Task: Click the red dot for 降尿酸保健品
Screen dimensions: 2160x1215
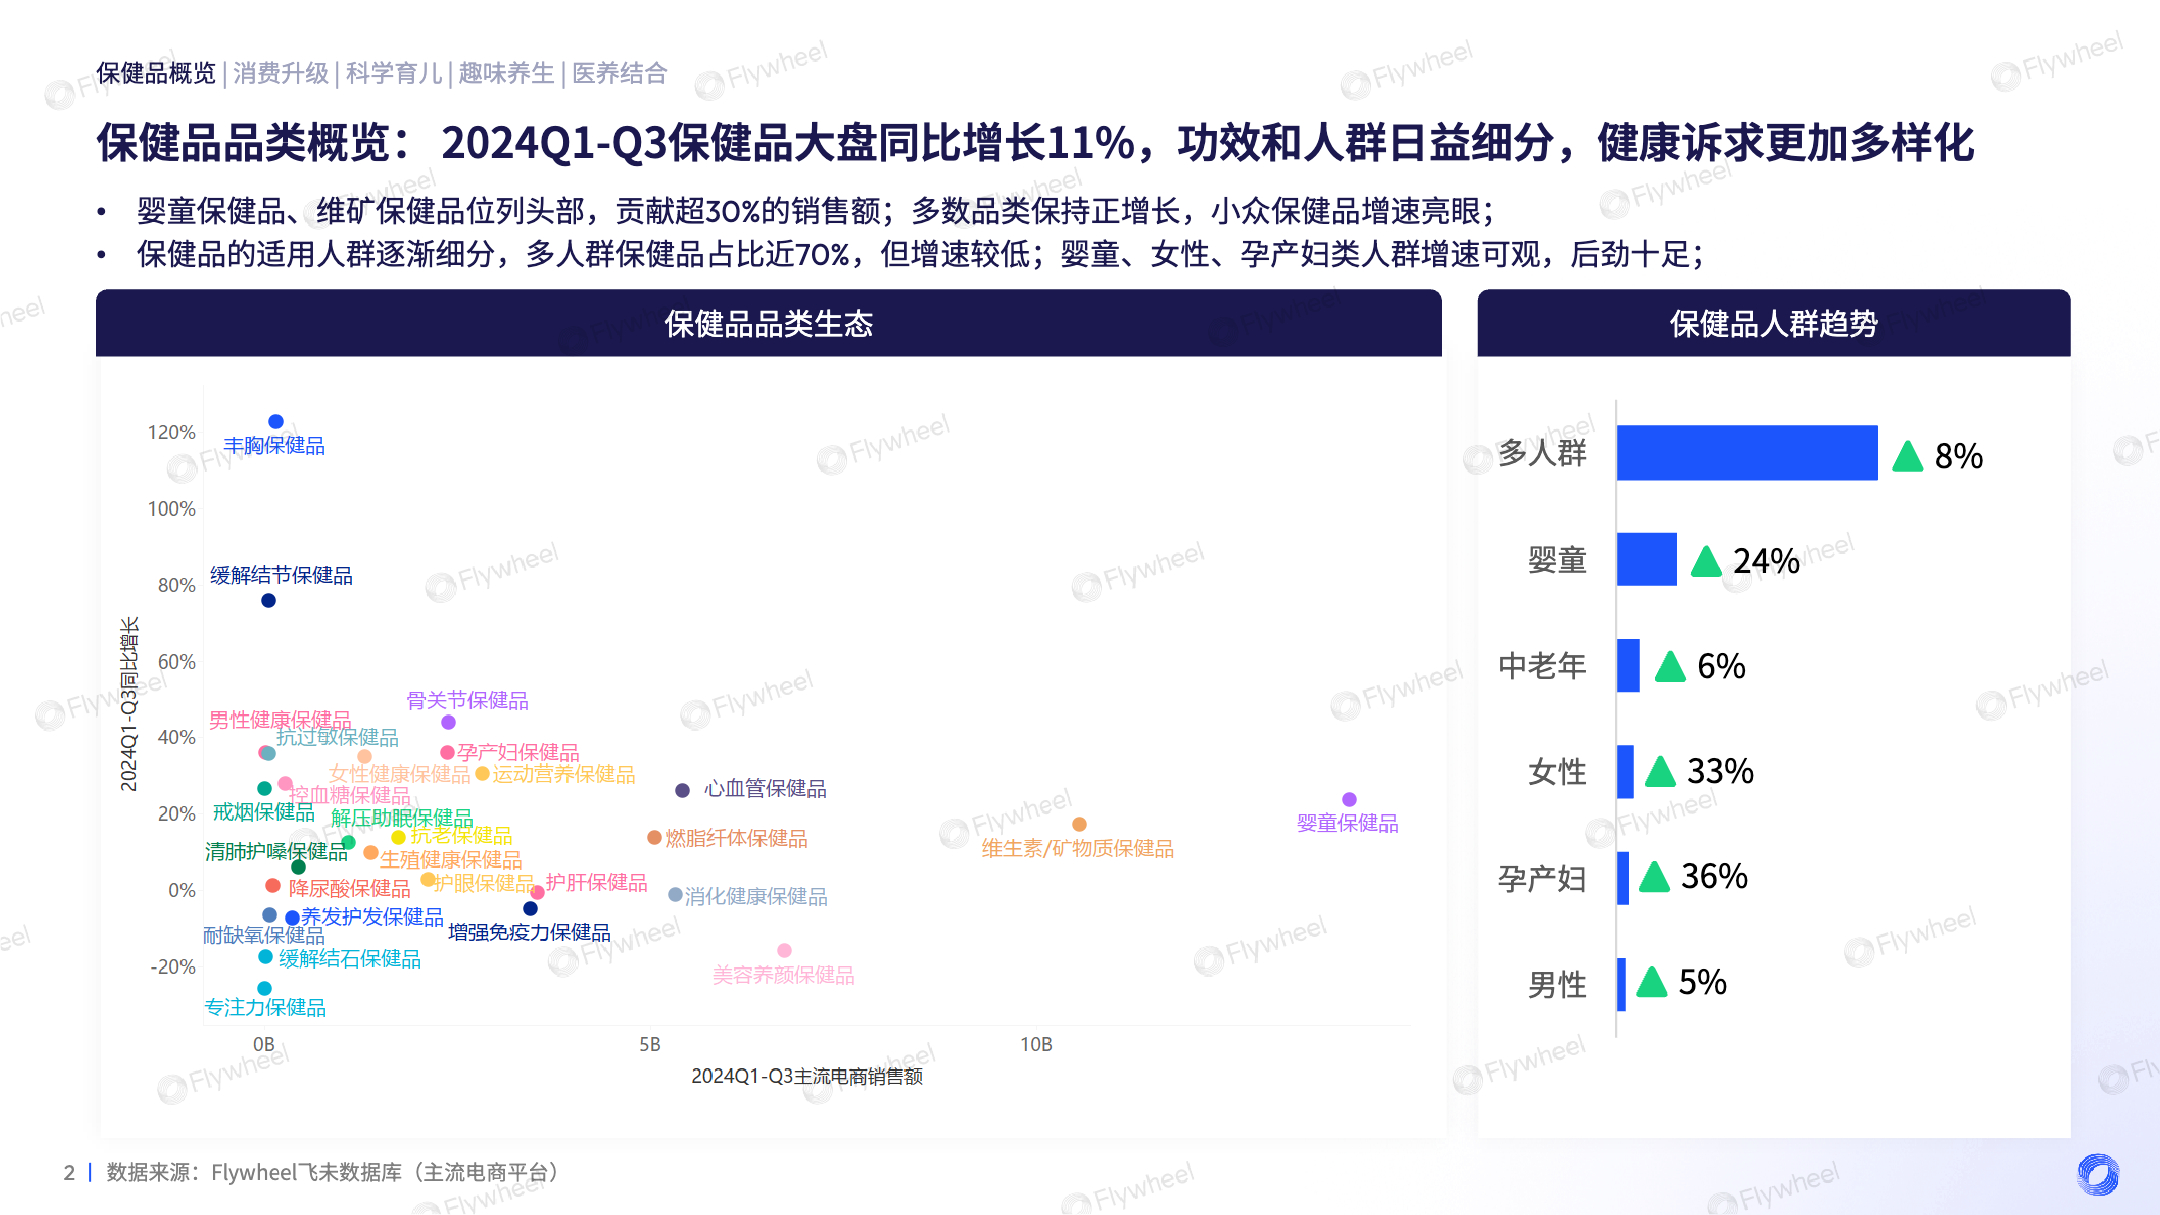Action: click(x=272, y=885)
